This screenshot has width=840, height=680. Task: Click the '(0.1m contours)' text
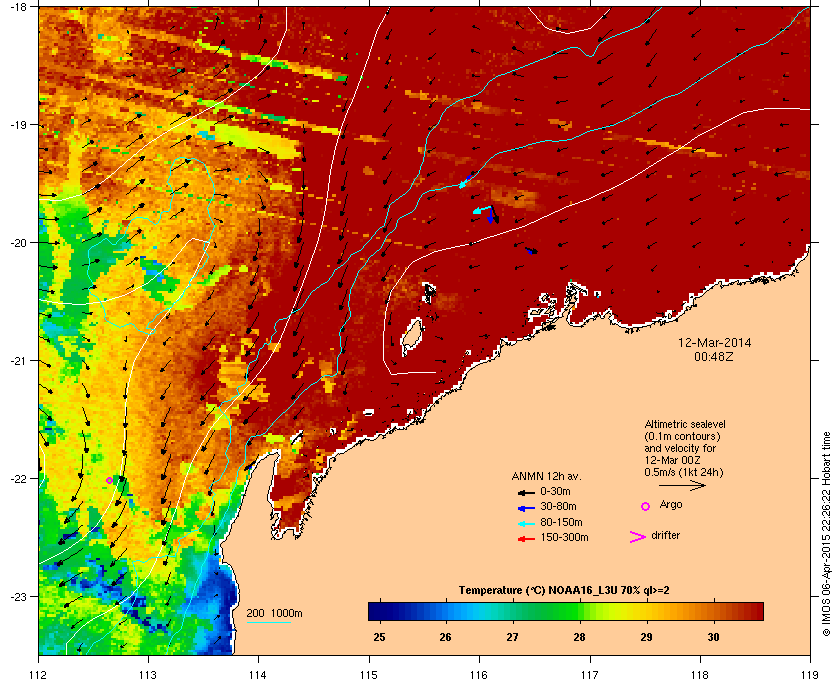(682, 436)
